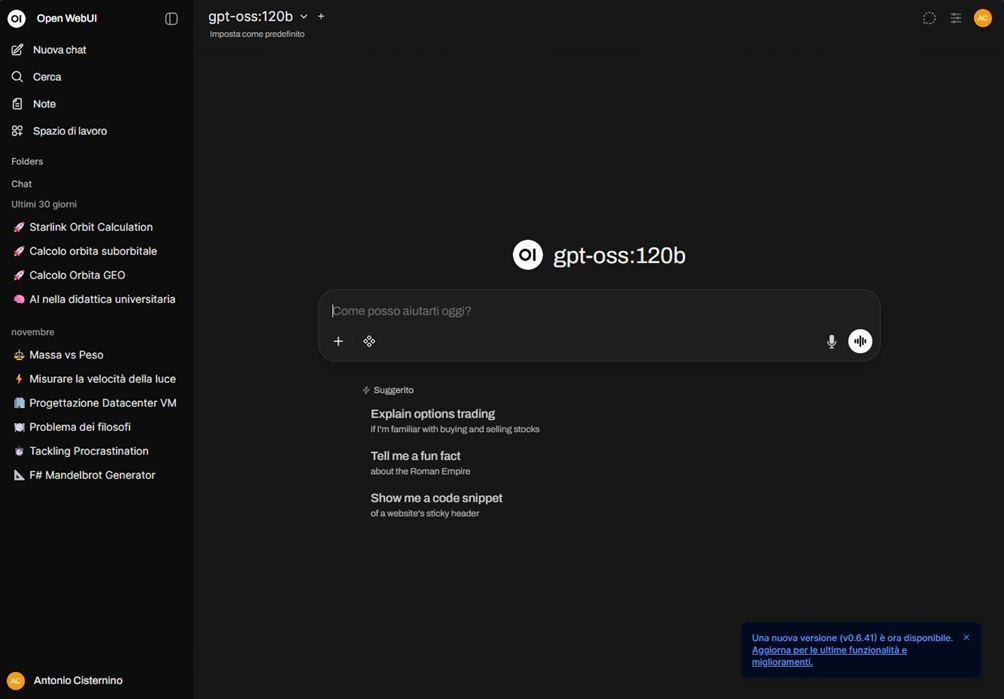Viewport: 1004px width, 699px height.
Task: Dismiss the new version notification
Action: [966, 638]
